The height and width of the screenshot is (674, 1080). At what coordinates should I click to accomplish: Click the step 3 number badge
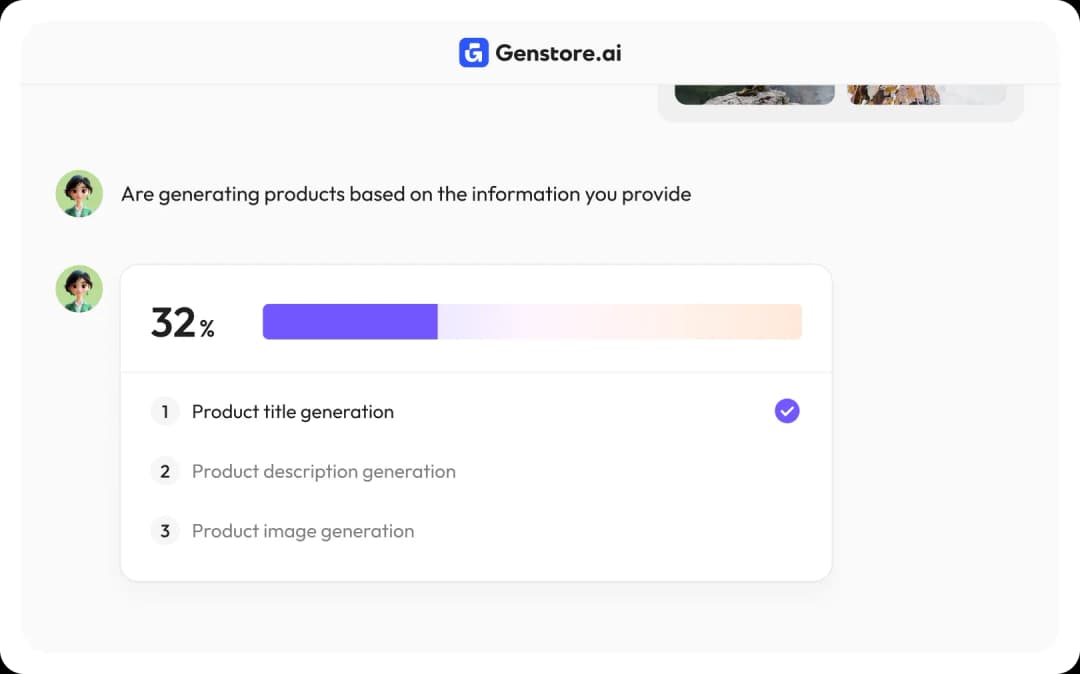click(165, 531)
